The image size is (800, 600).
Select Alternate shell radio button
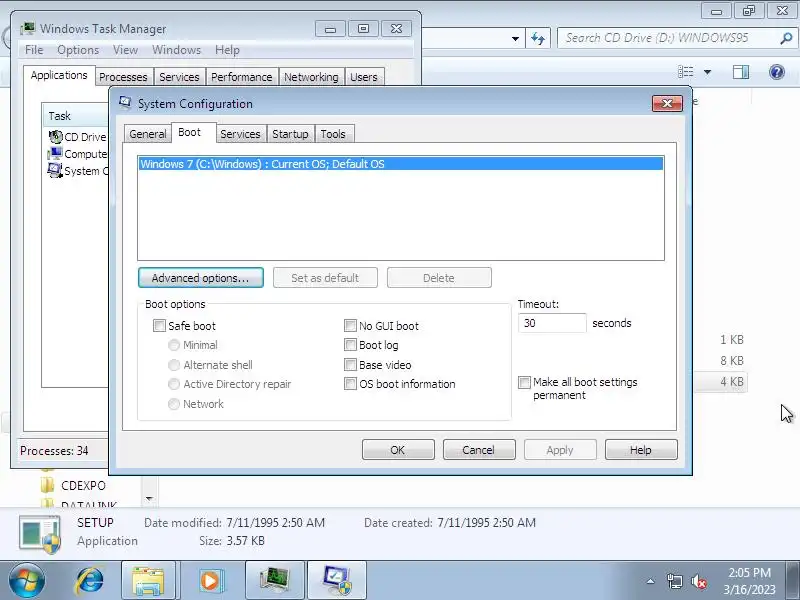tap(173, 365)
